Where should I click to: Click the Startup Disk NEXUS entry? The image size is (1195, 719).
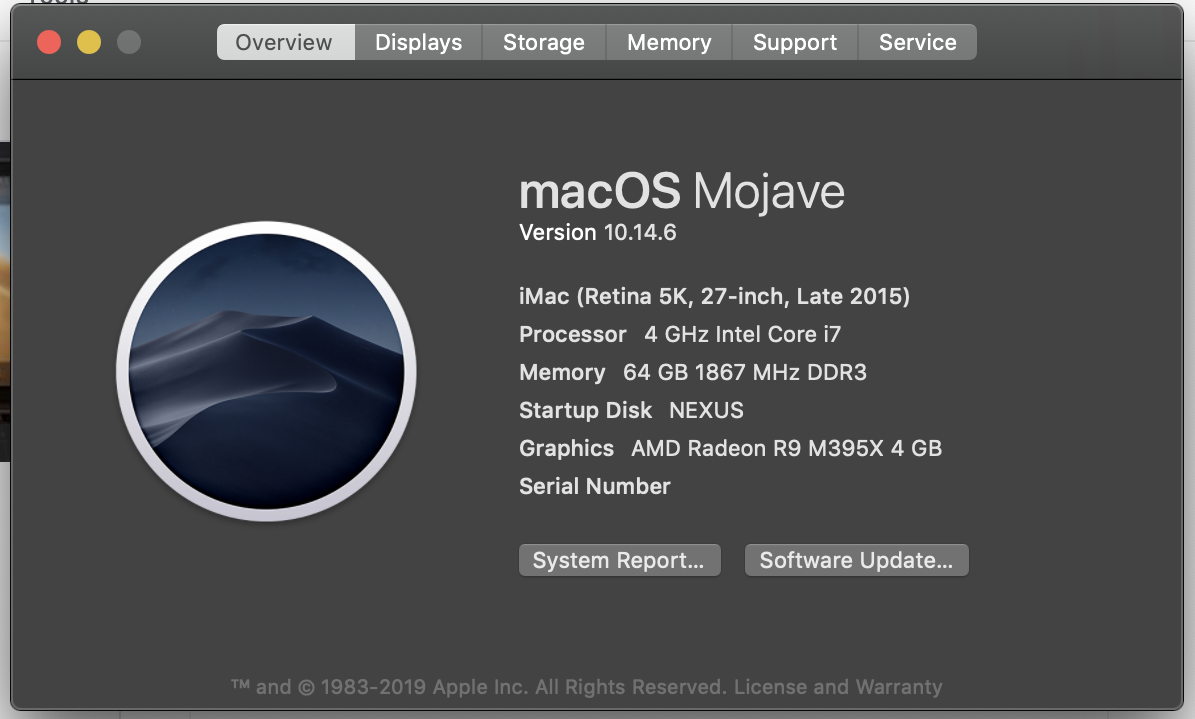(631, 410)
